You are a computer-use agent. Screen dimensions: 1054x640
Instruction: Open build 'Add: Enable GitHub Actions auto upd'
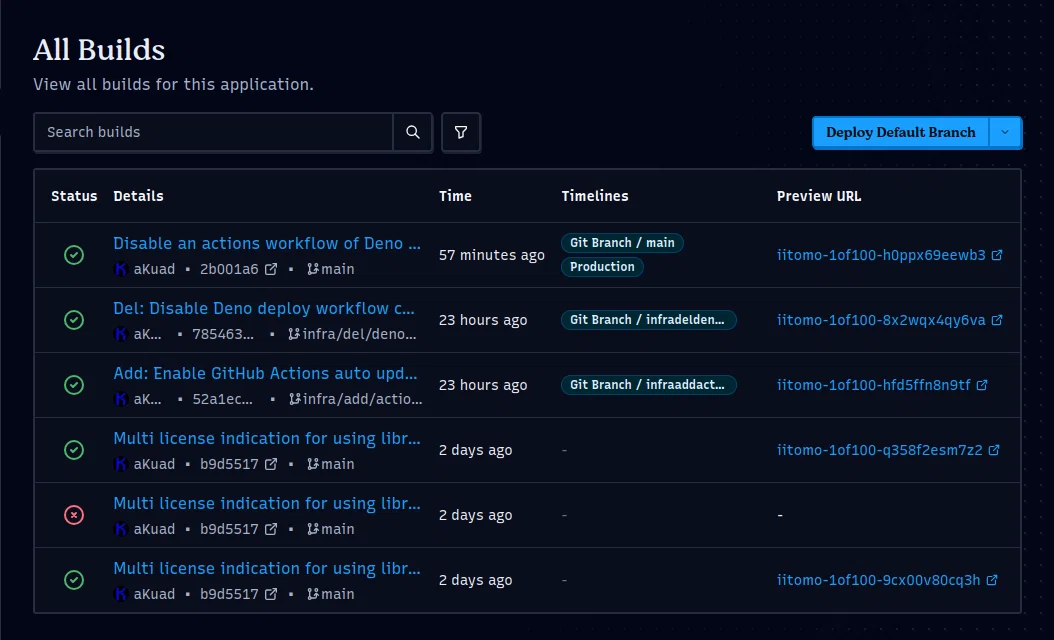tap(265, 374)
